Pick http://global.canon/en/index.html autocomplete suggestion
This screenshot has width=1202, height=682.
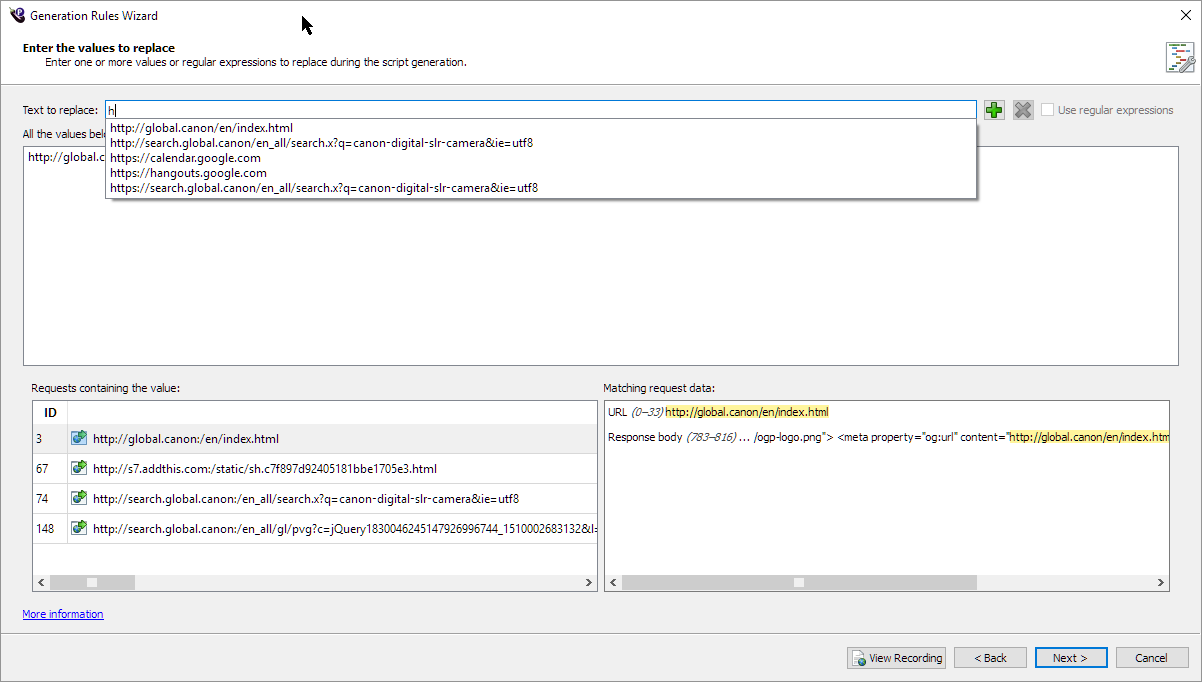[201, 128]
